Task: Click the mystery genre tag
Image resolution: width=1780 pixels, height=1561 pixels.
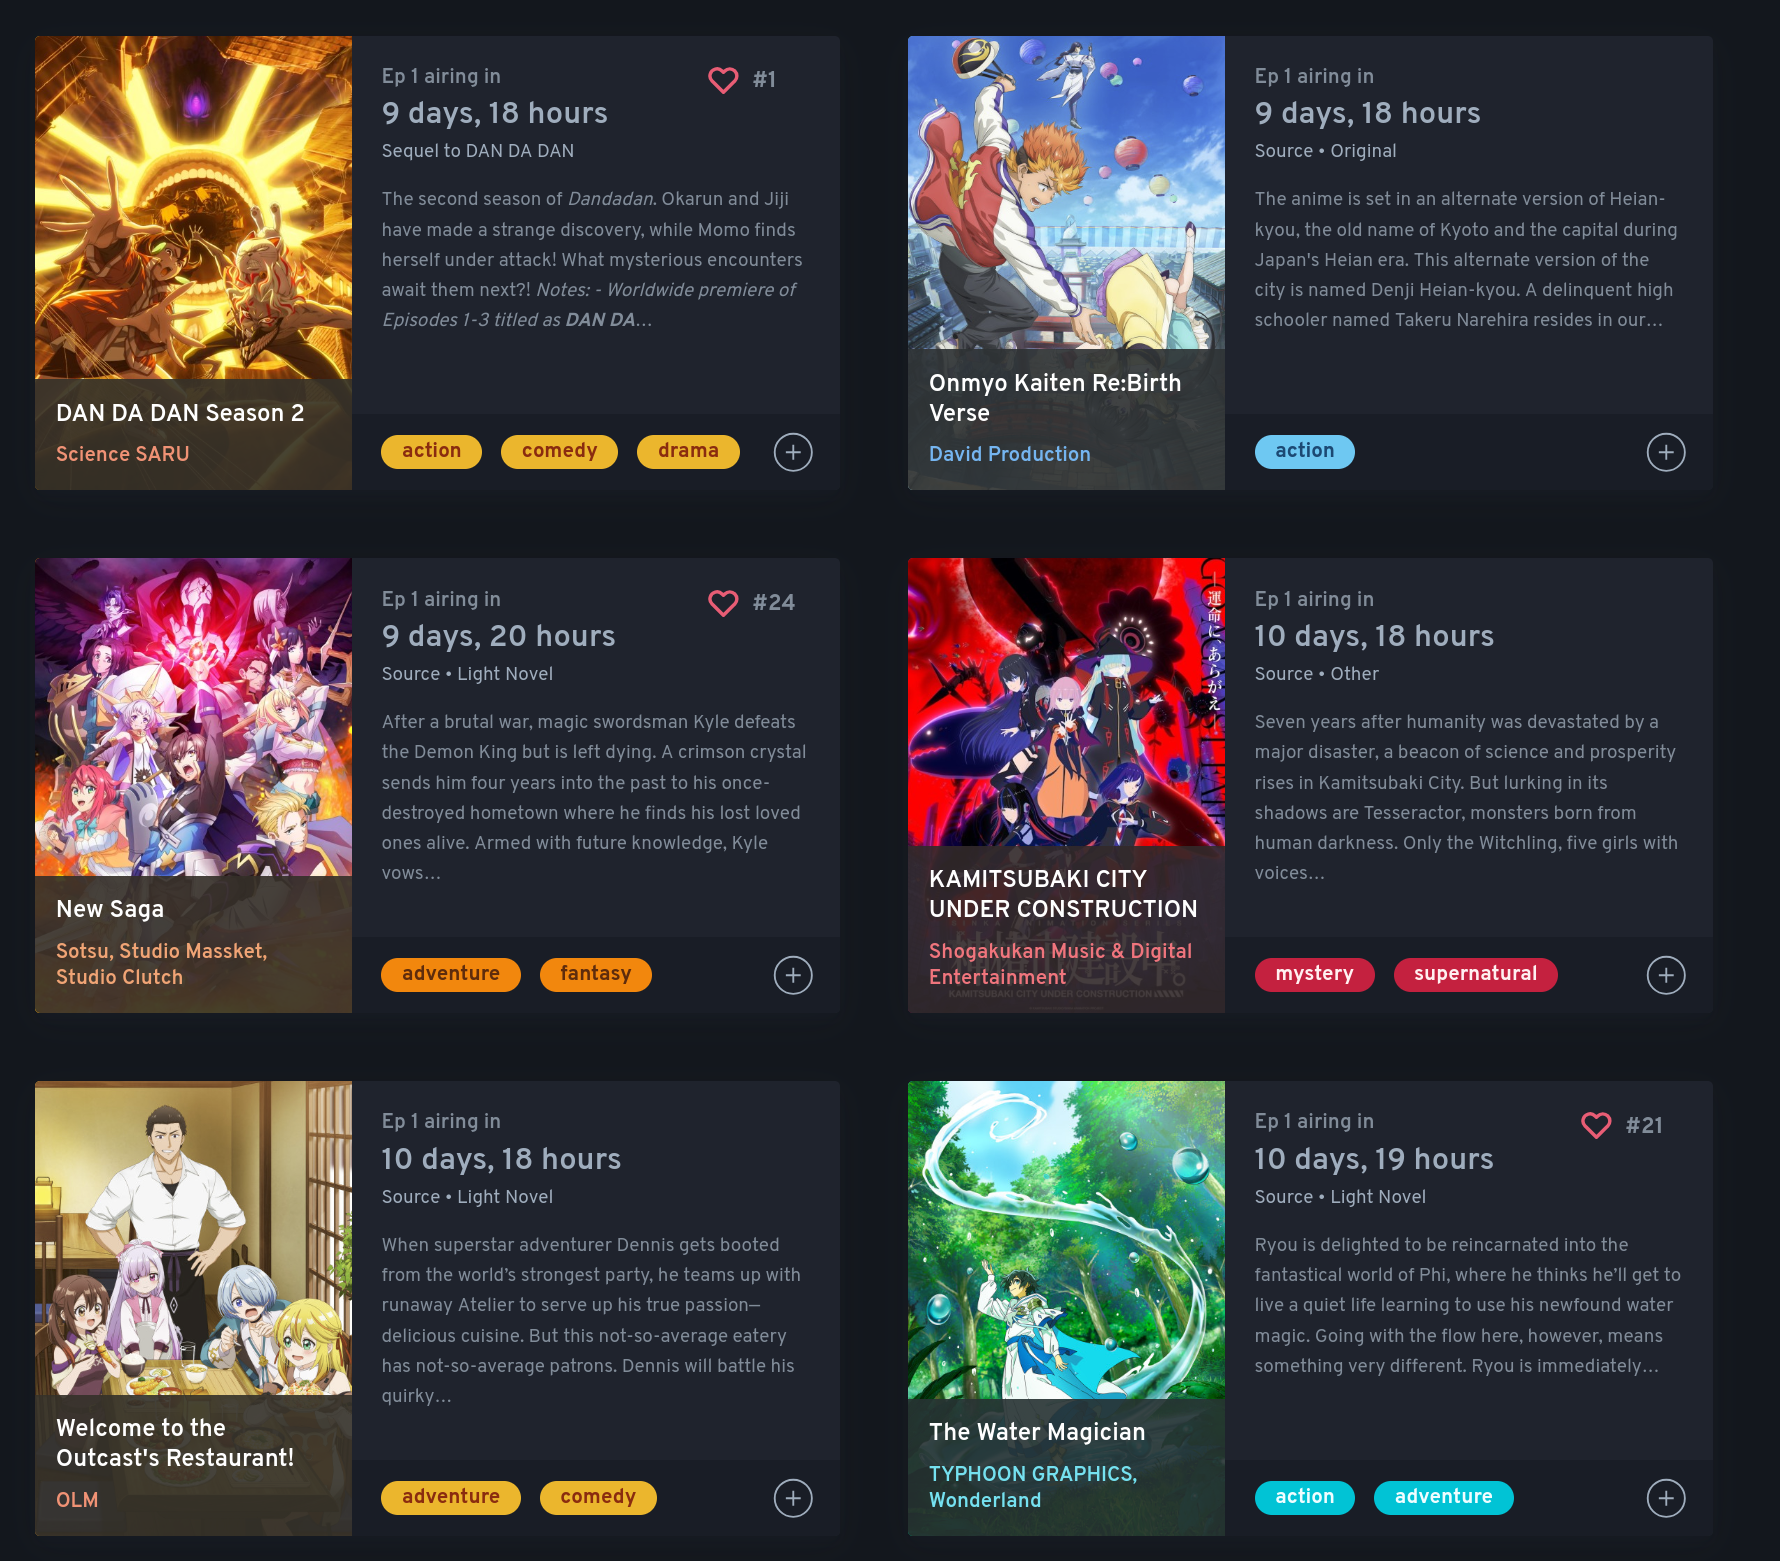Action: click(1314, 974)
